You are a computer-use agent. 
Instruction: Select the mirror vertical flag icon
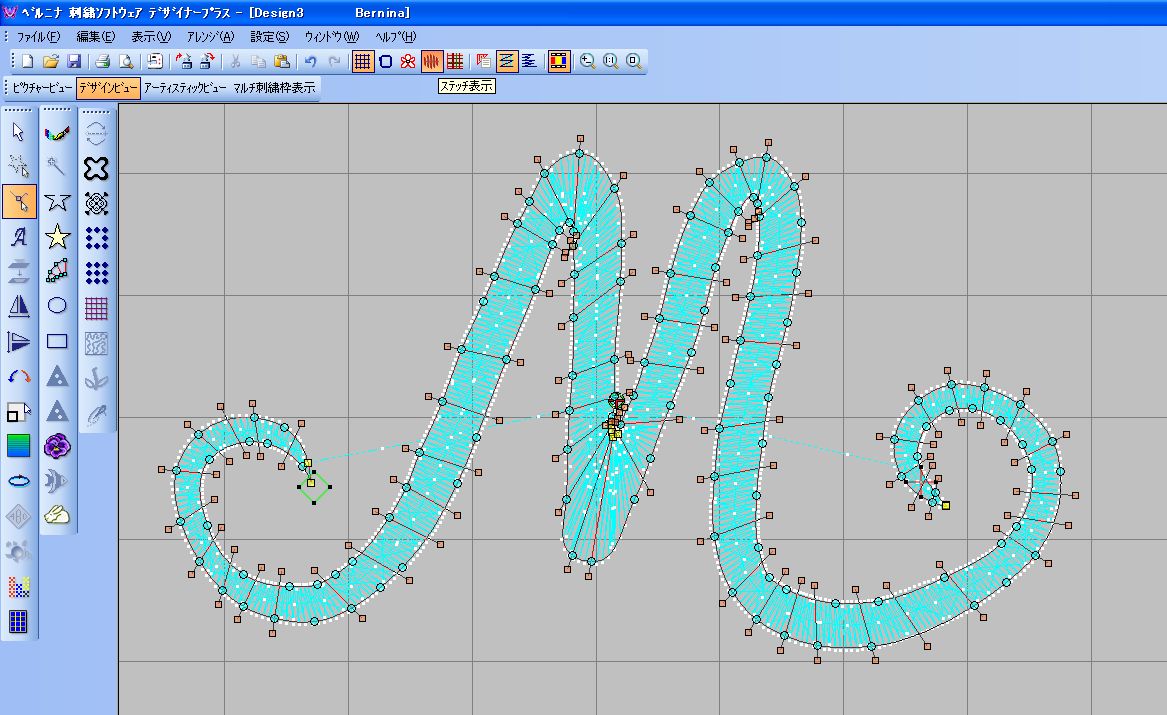[x=19, y=341]
